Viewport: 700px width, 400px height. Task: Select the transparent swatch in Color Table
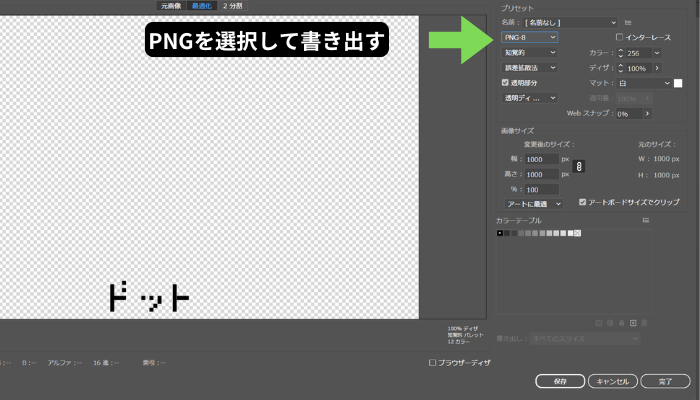click(x=578, y=233)
